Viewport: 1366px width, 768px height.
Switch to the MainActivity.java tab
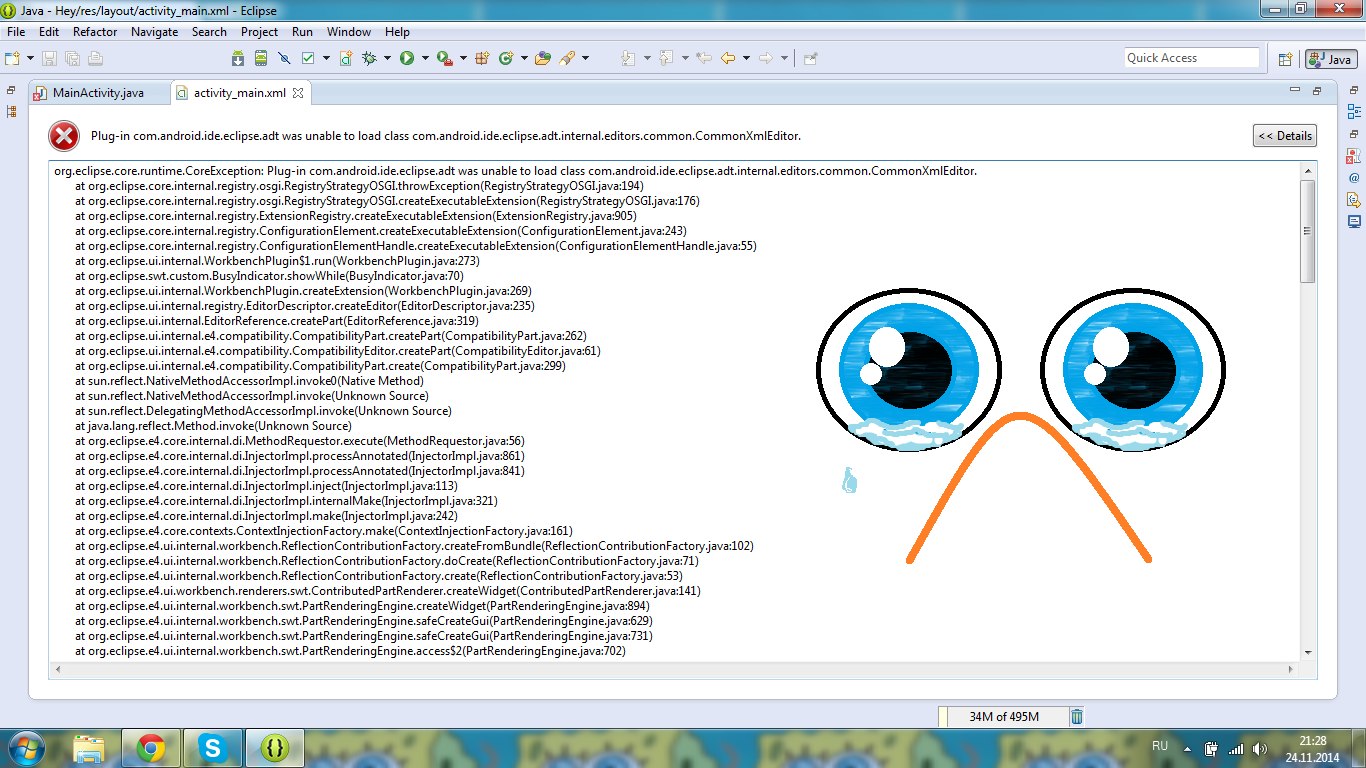click(97, 93)
